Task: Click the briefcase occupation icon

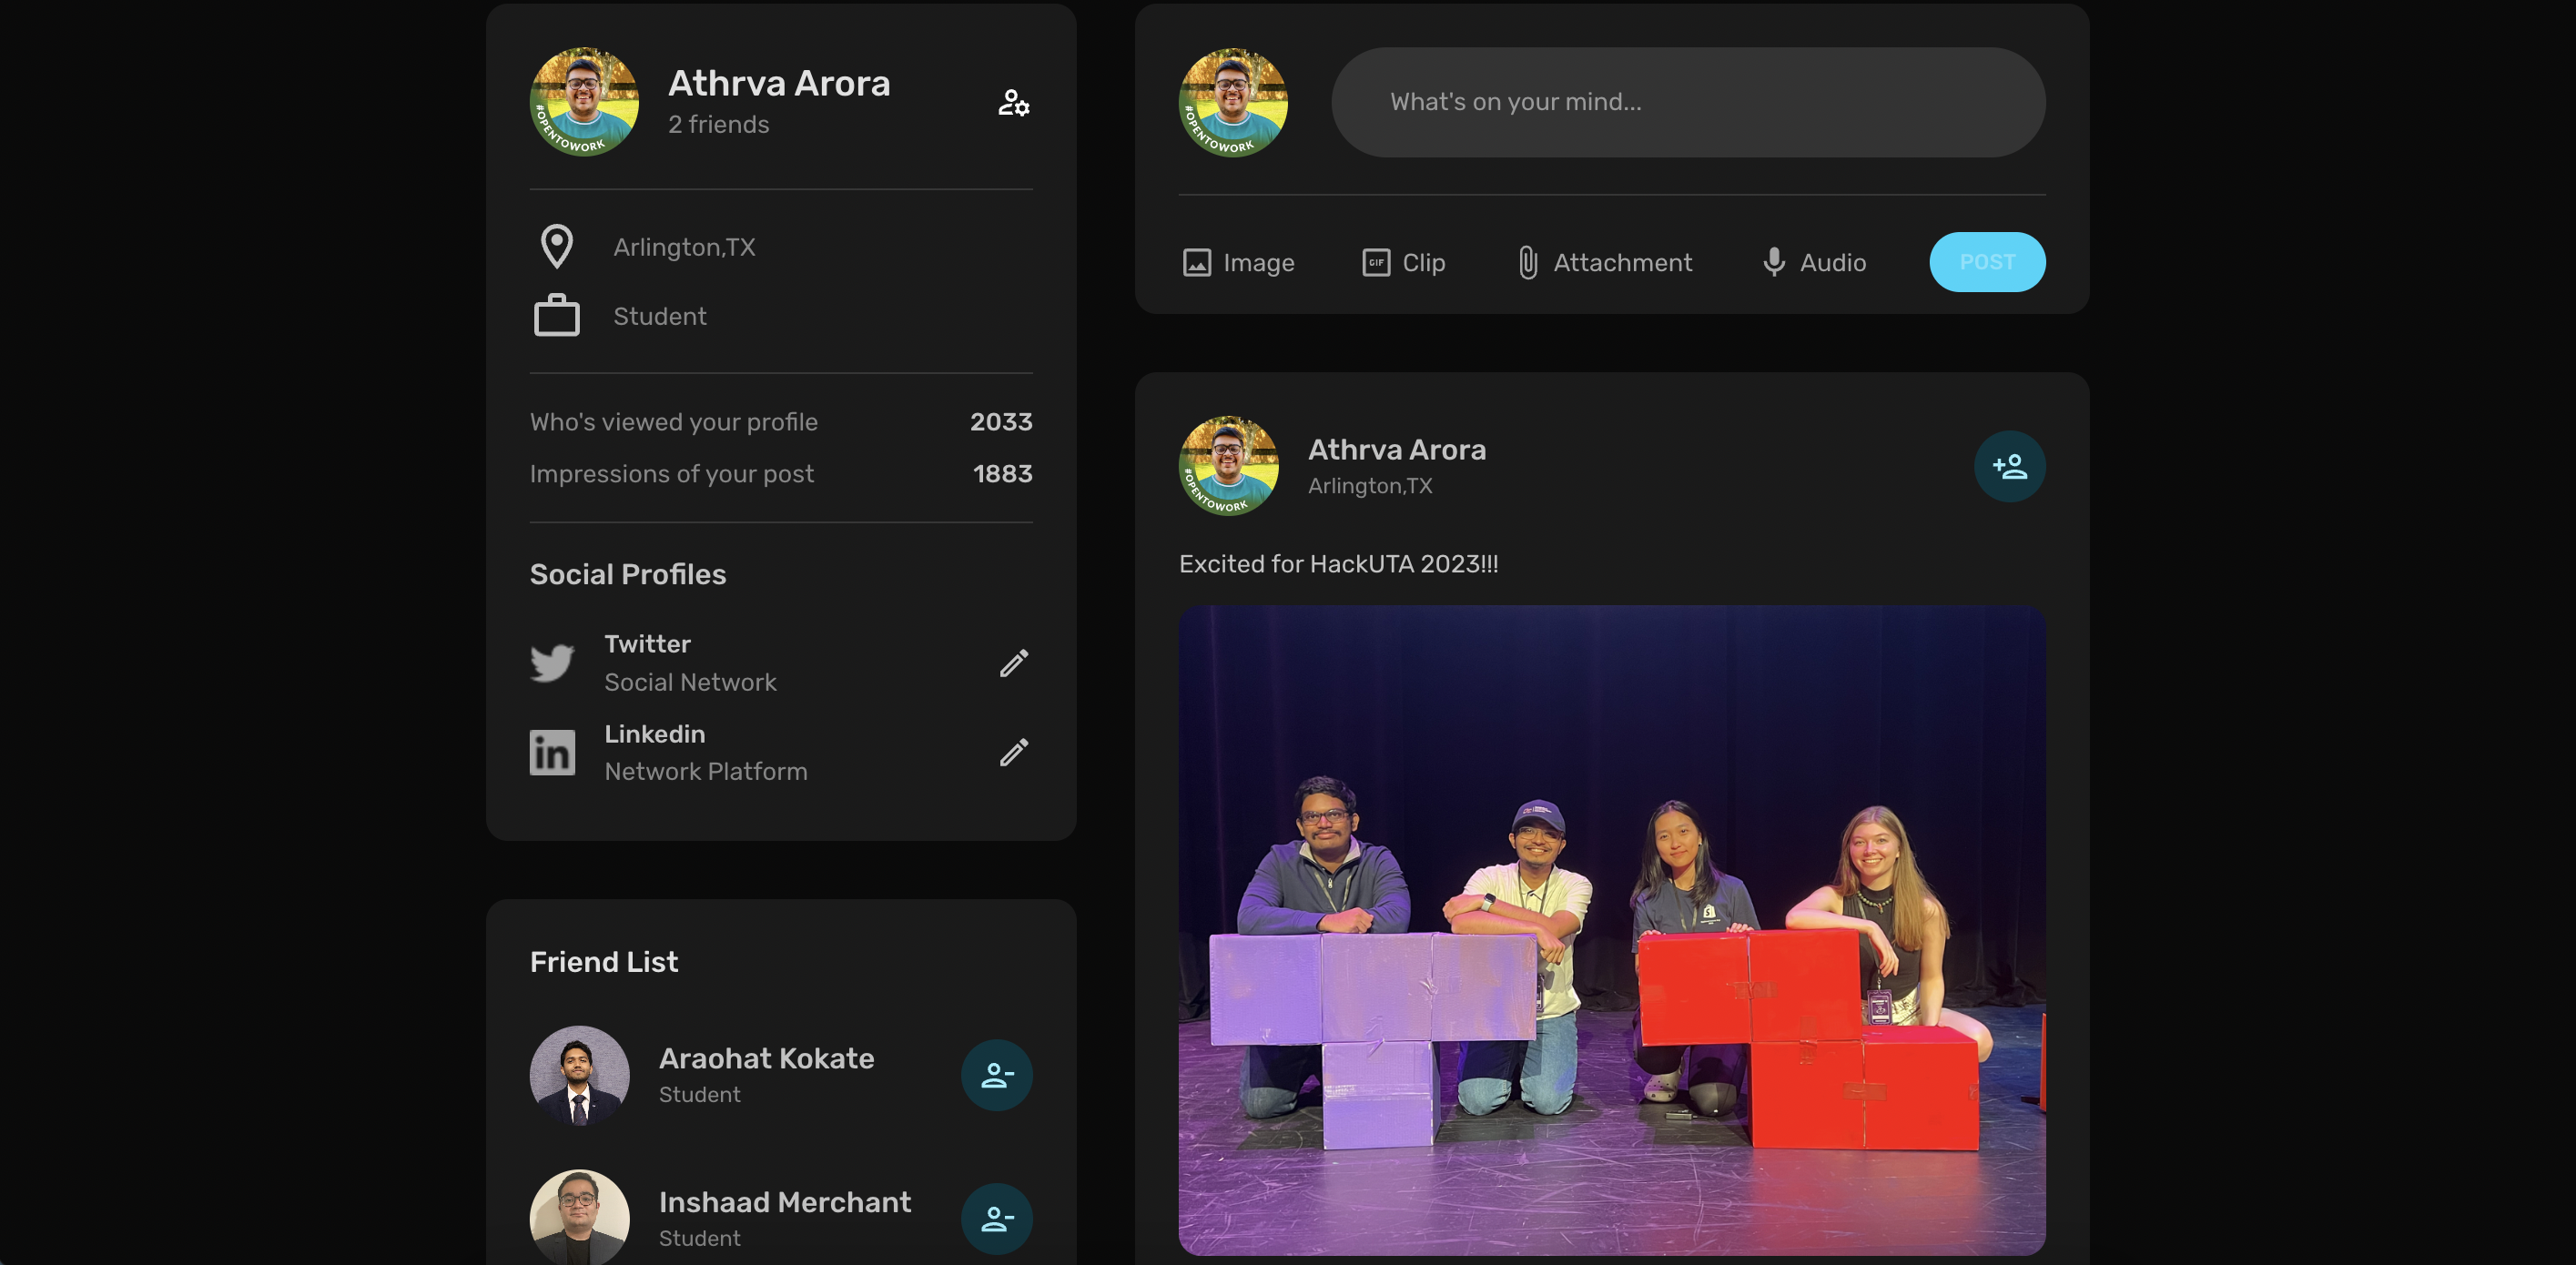Action: 556,316
